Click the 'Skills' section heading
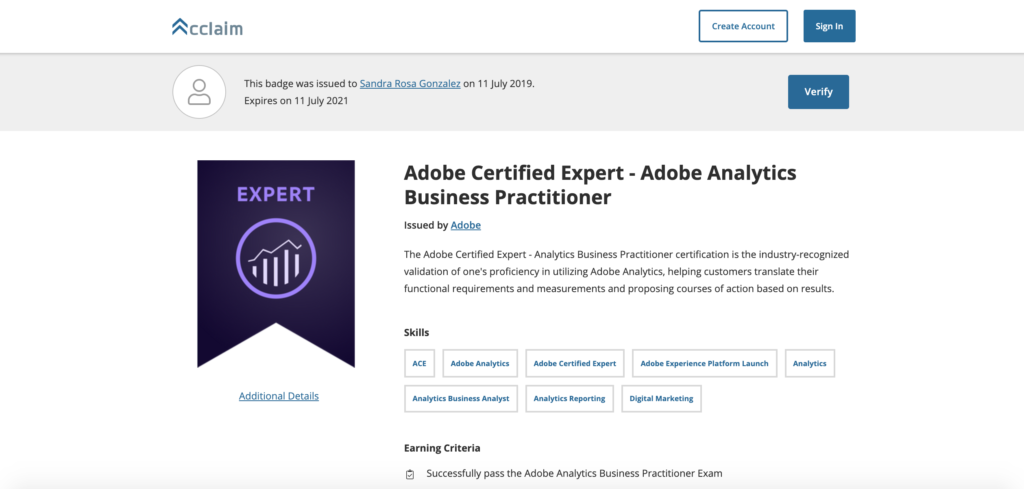 [417, 332]
